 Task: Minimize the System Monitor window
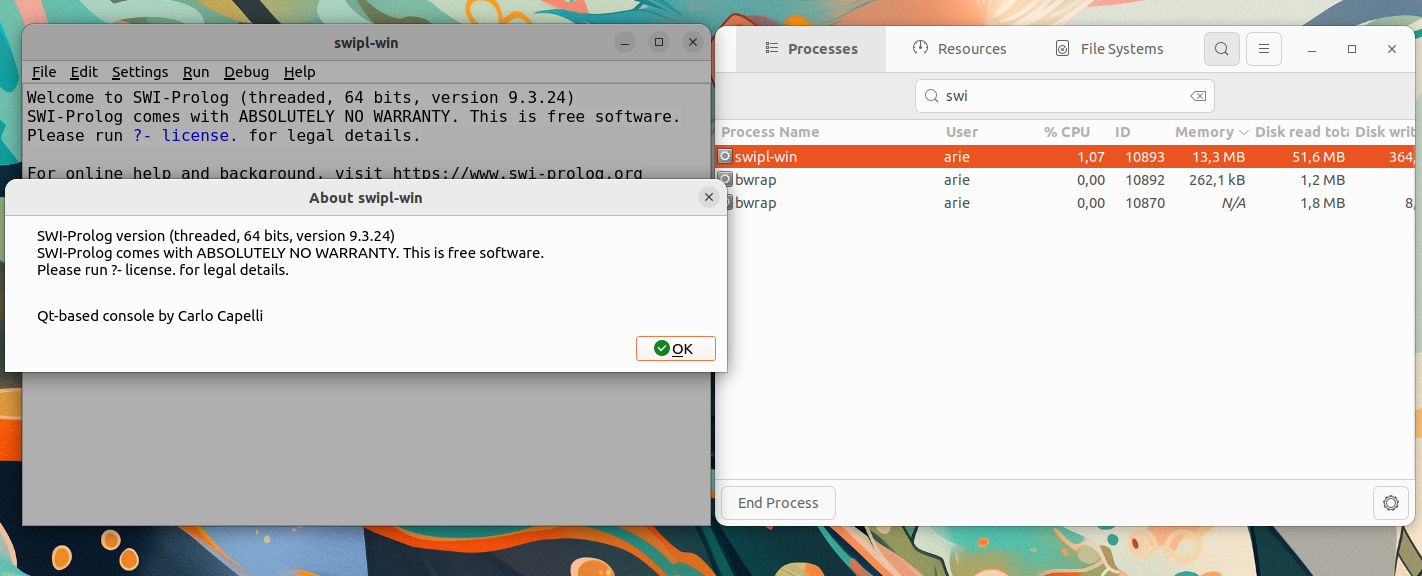point(1312,49)
